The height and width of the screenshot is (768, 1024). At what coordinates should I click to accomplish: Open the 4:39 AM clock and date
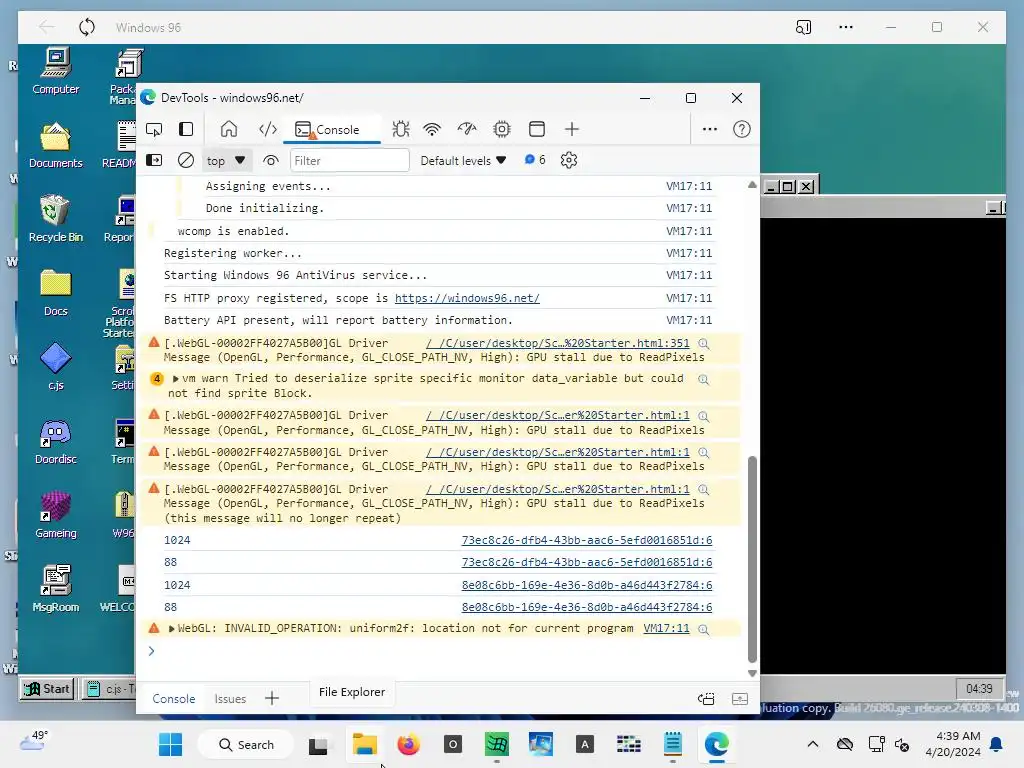(x=953, y=744)
